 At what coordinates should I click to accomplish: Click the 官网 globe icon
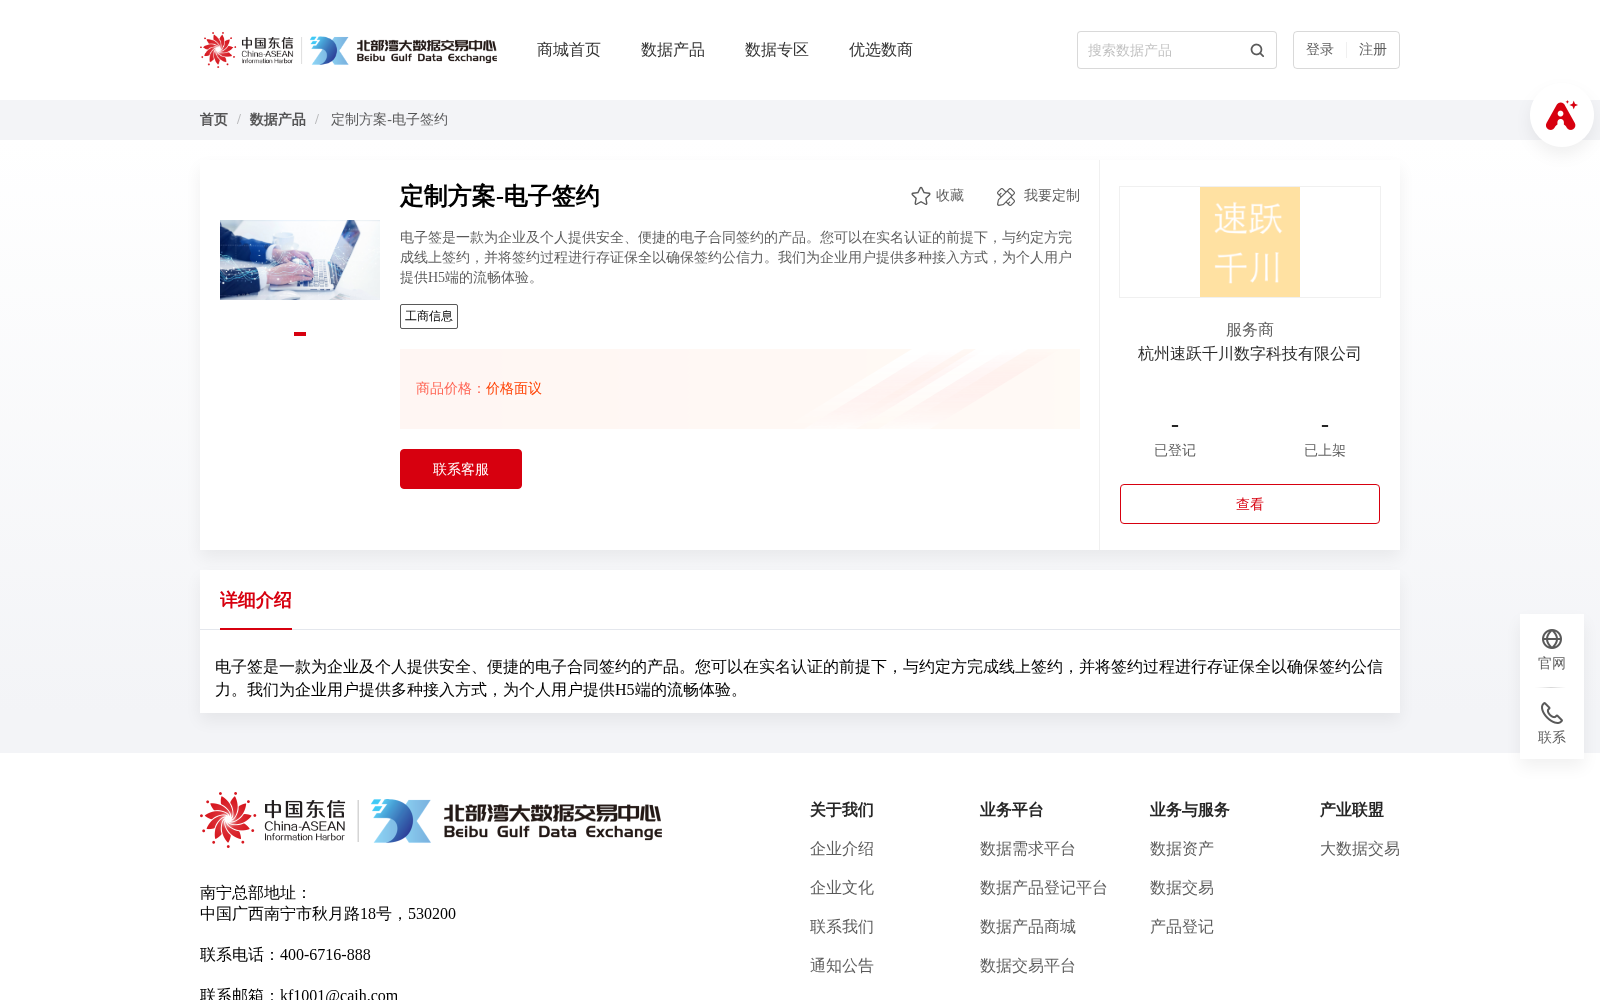pyautogui.click(x=1552, y=639)
